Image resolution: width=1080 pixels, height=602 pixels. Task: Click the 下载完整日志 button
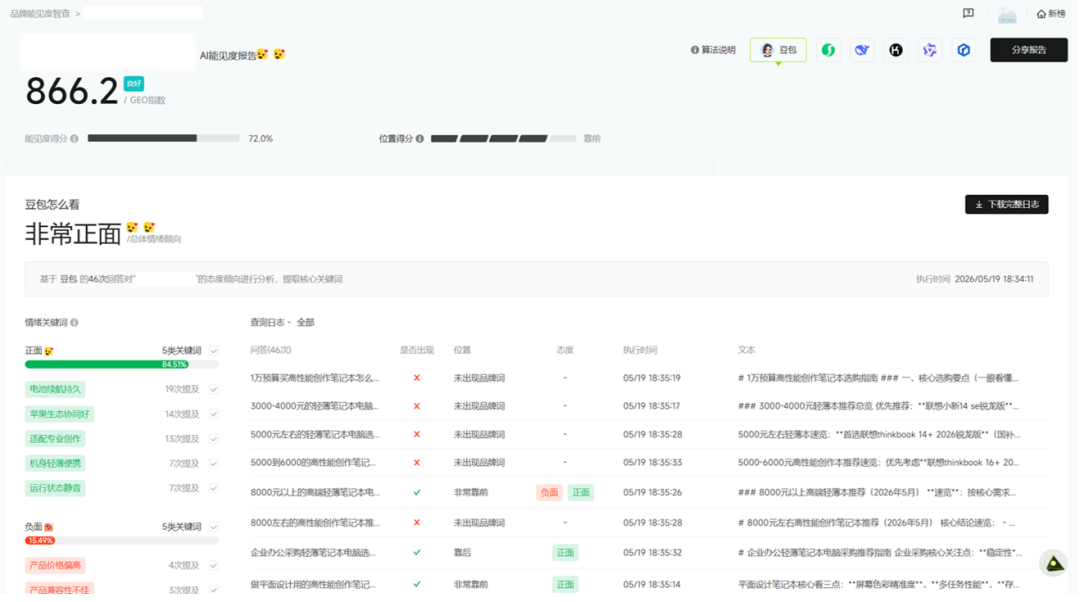[1006, 205]
